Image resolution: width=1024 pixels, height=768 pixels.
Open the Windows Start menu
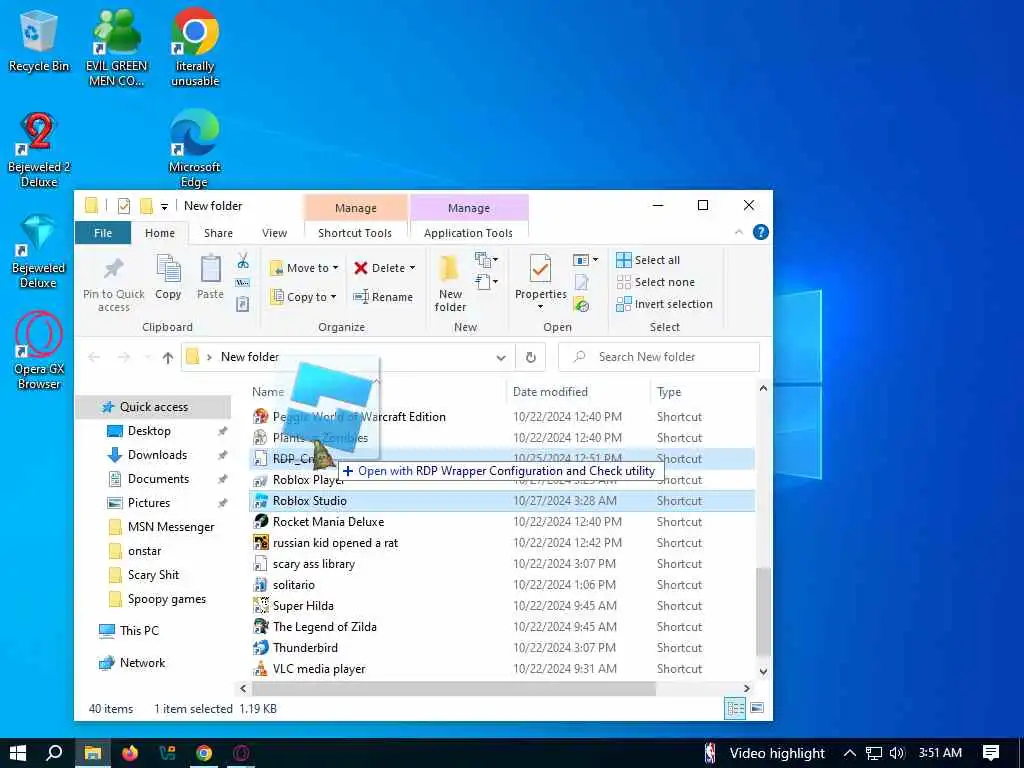coord(18,753)
